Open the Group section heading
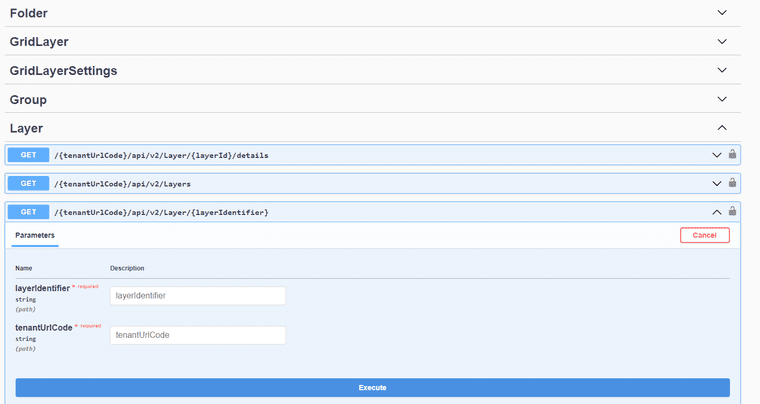 tap(28, 100)
